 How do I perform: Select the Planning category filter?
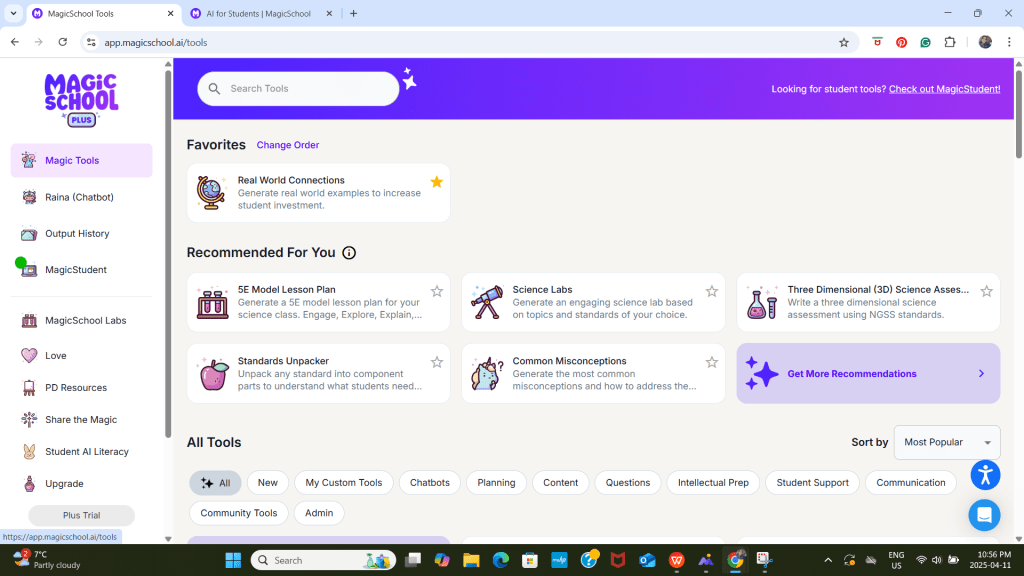click(x=496, y=483)
